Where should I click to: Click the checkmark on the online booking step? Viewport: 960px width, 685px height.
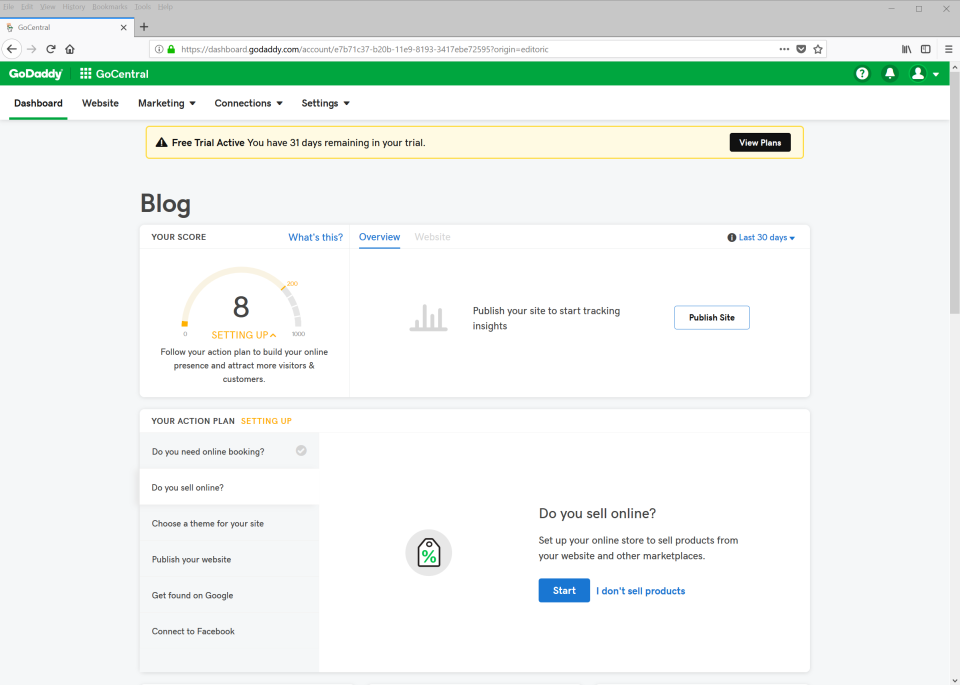coord(300,451)
